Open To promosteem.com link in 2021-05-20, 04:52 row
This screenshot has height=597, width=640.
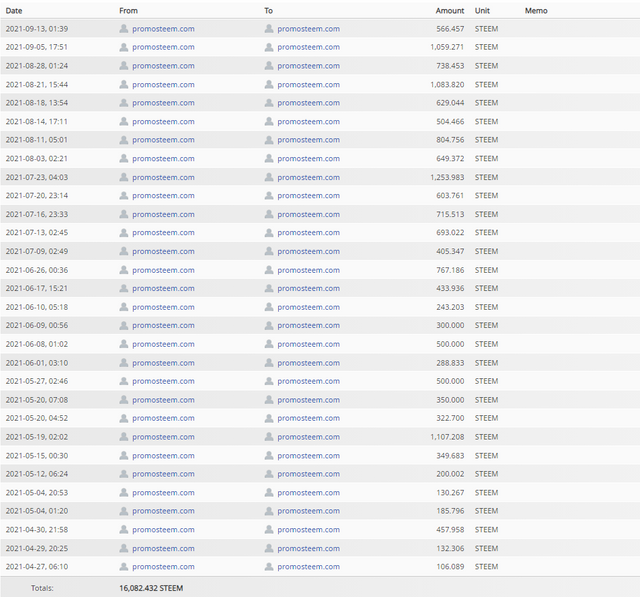point(309,419)
